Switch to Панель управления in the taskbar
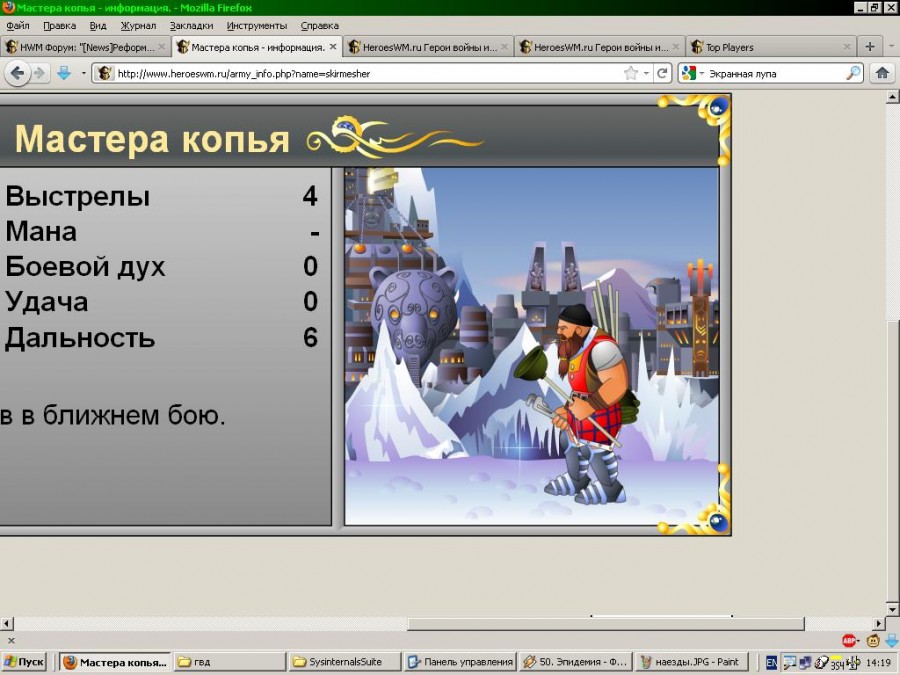This screenshot has width=900, height=675. [460, 662]
